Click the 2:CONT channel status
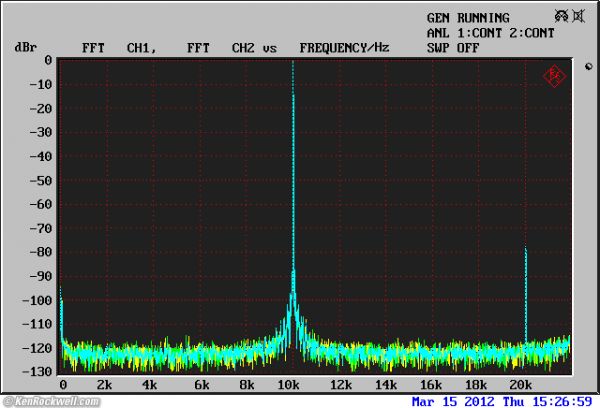The width and height of the screenshot is (600, 408). (532, 33)
